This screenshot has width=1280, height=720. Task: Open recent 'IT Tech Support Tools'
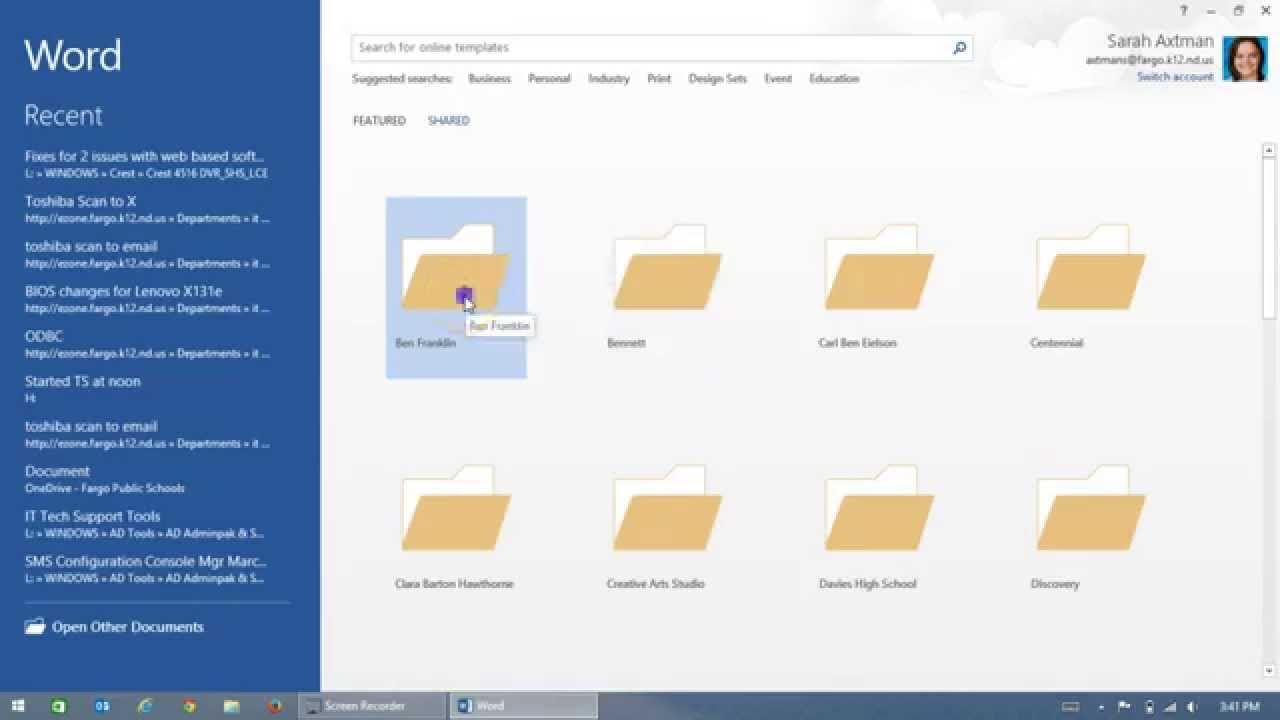click(x=146, y=524)
